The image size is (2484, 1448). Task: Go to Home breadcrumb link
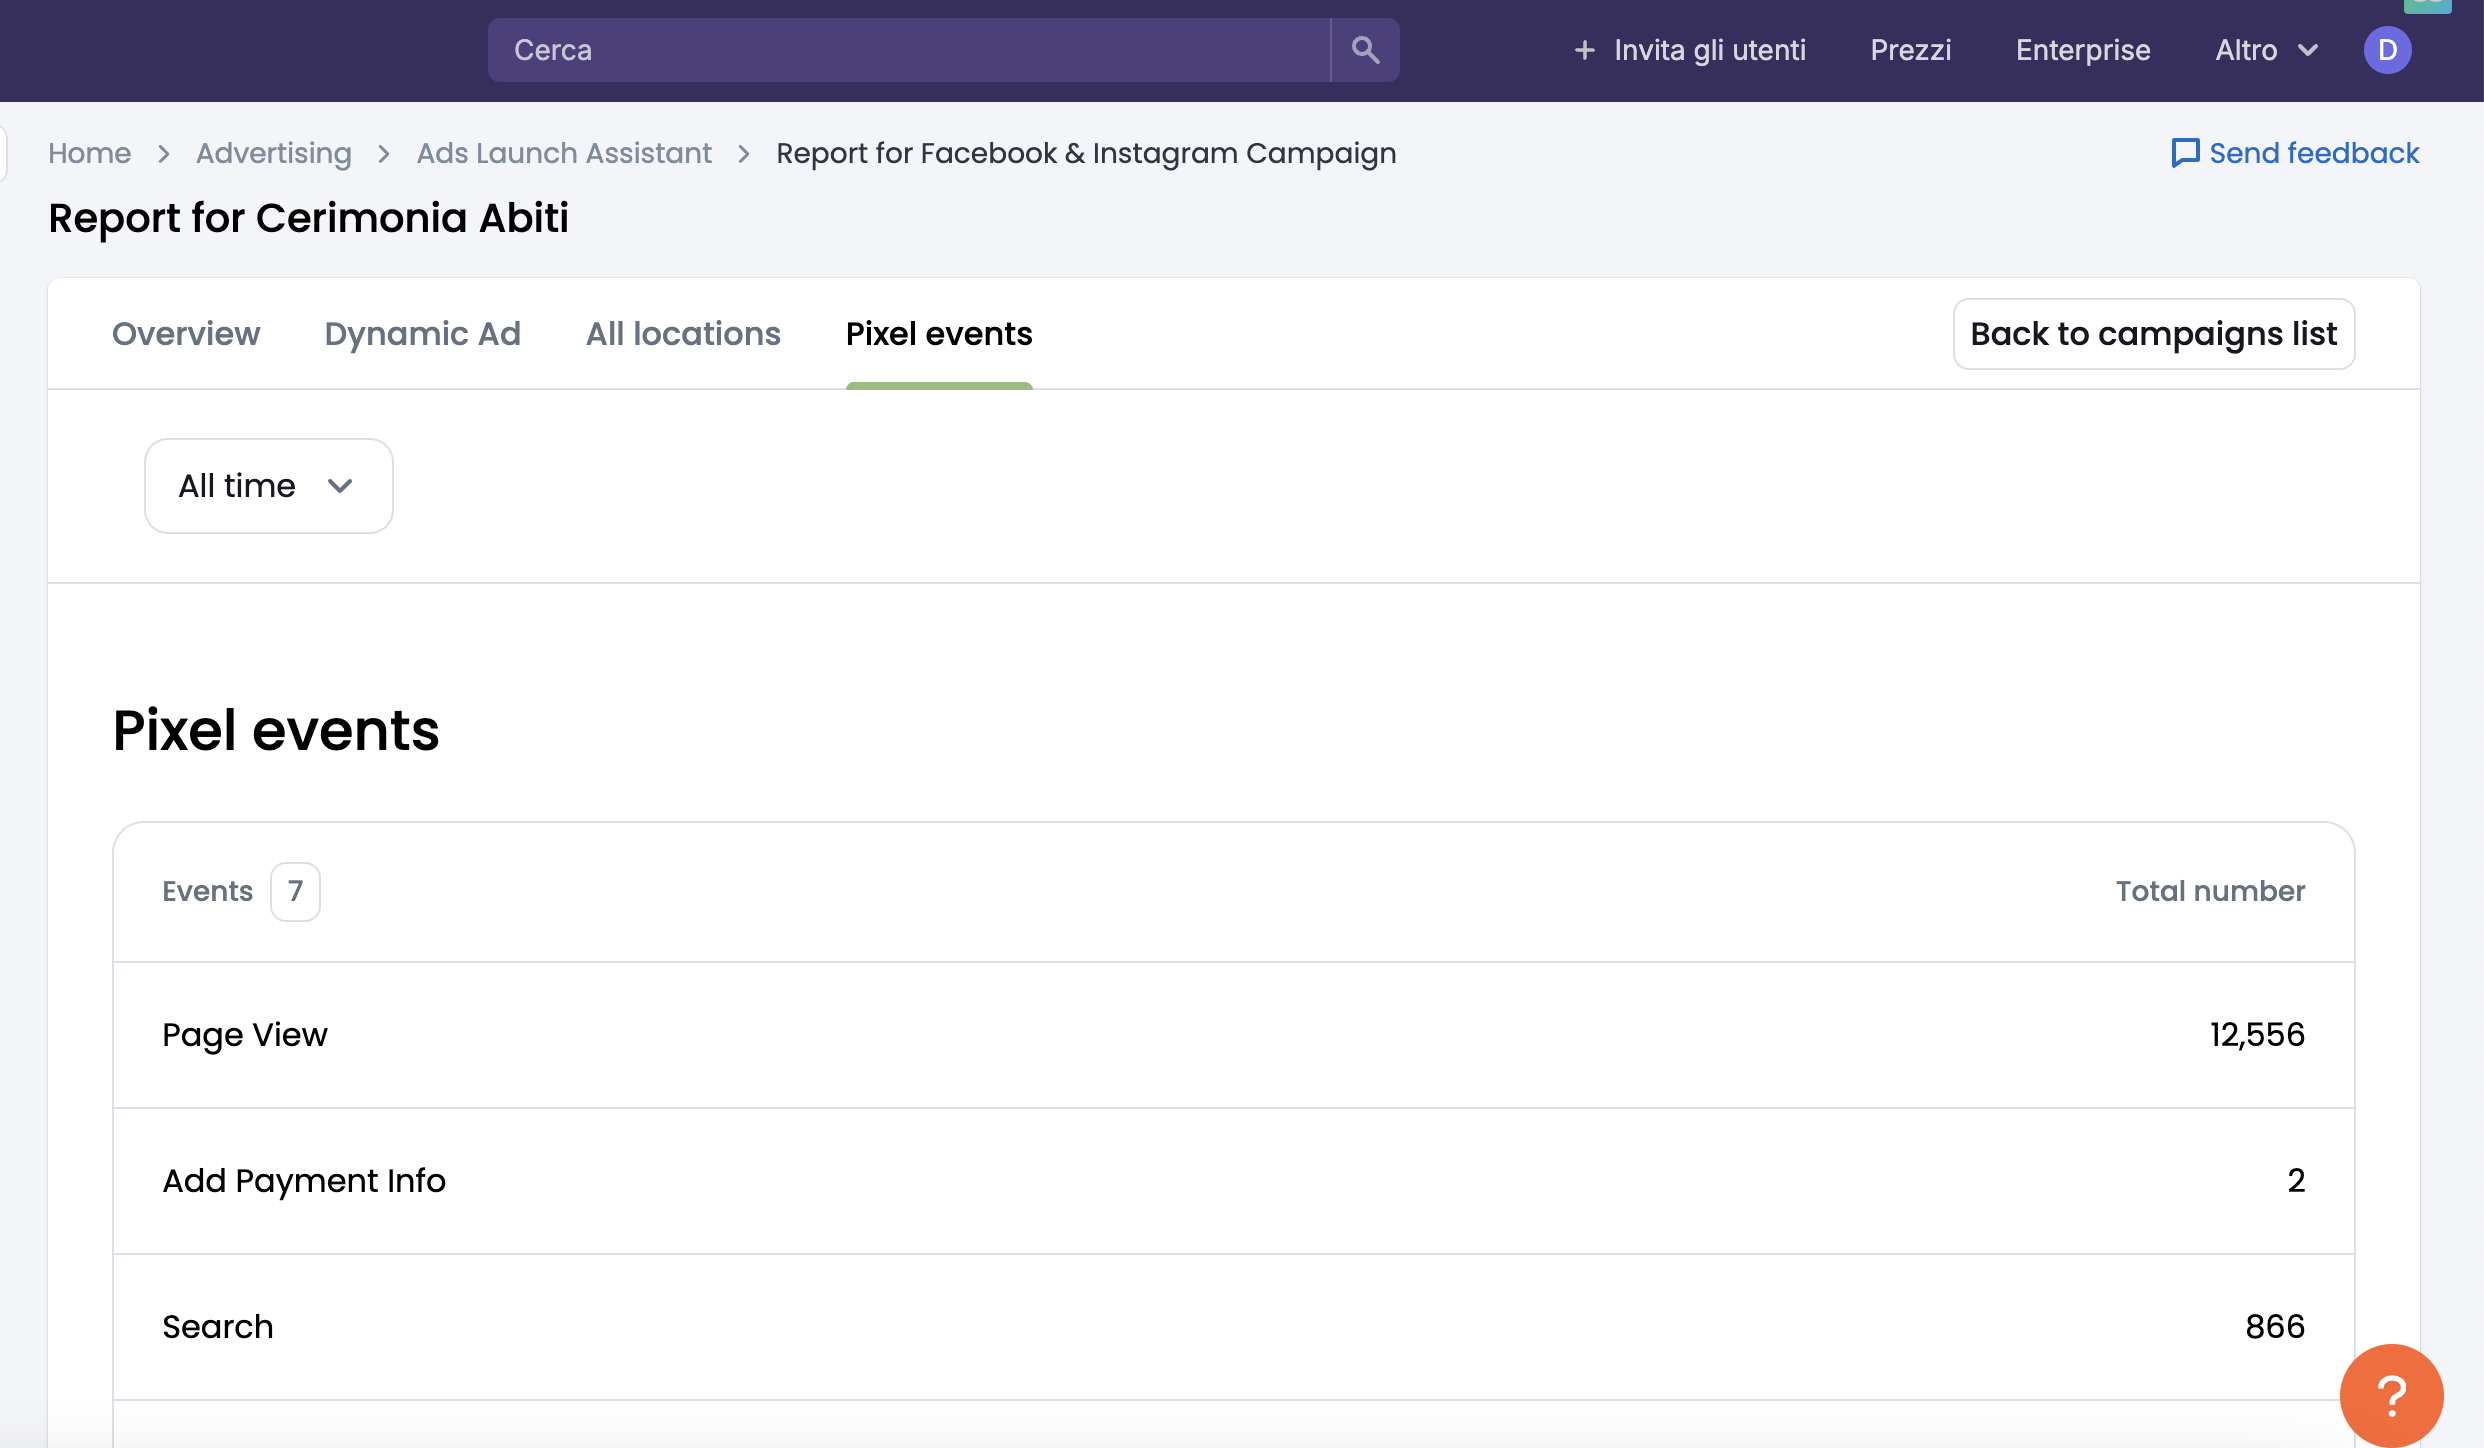point(89,153)
